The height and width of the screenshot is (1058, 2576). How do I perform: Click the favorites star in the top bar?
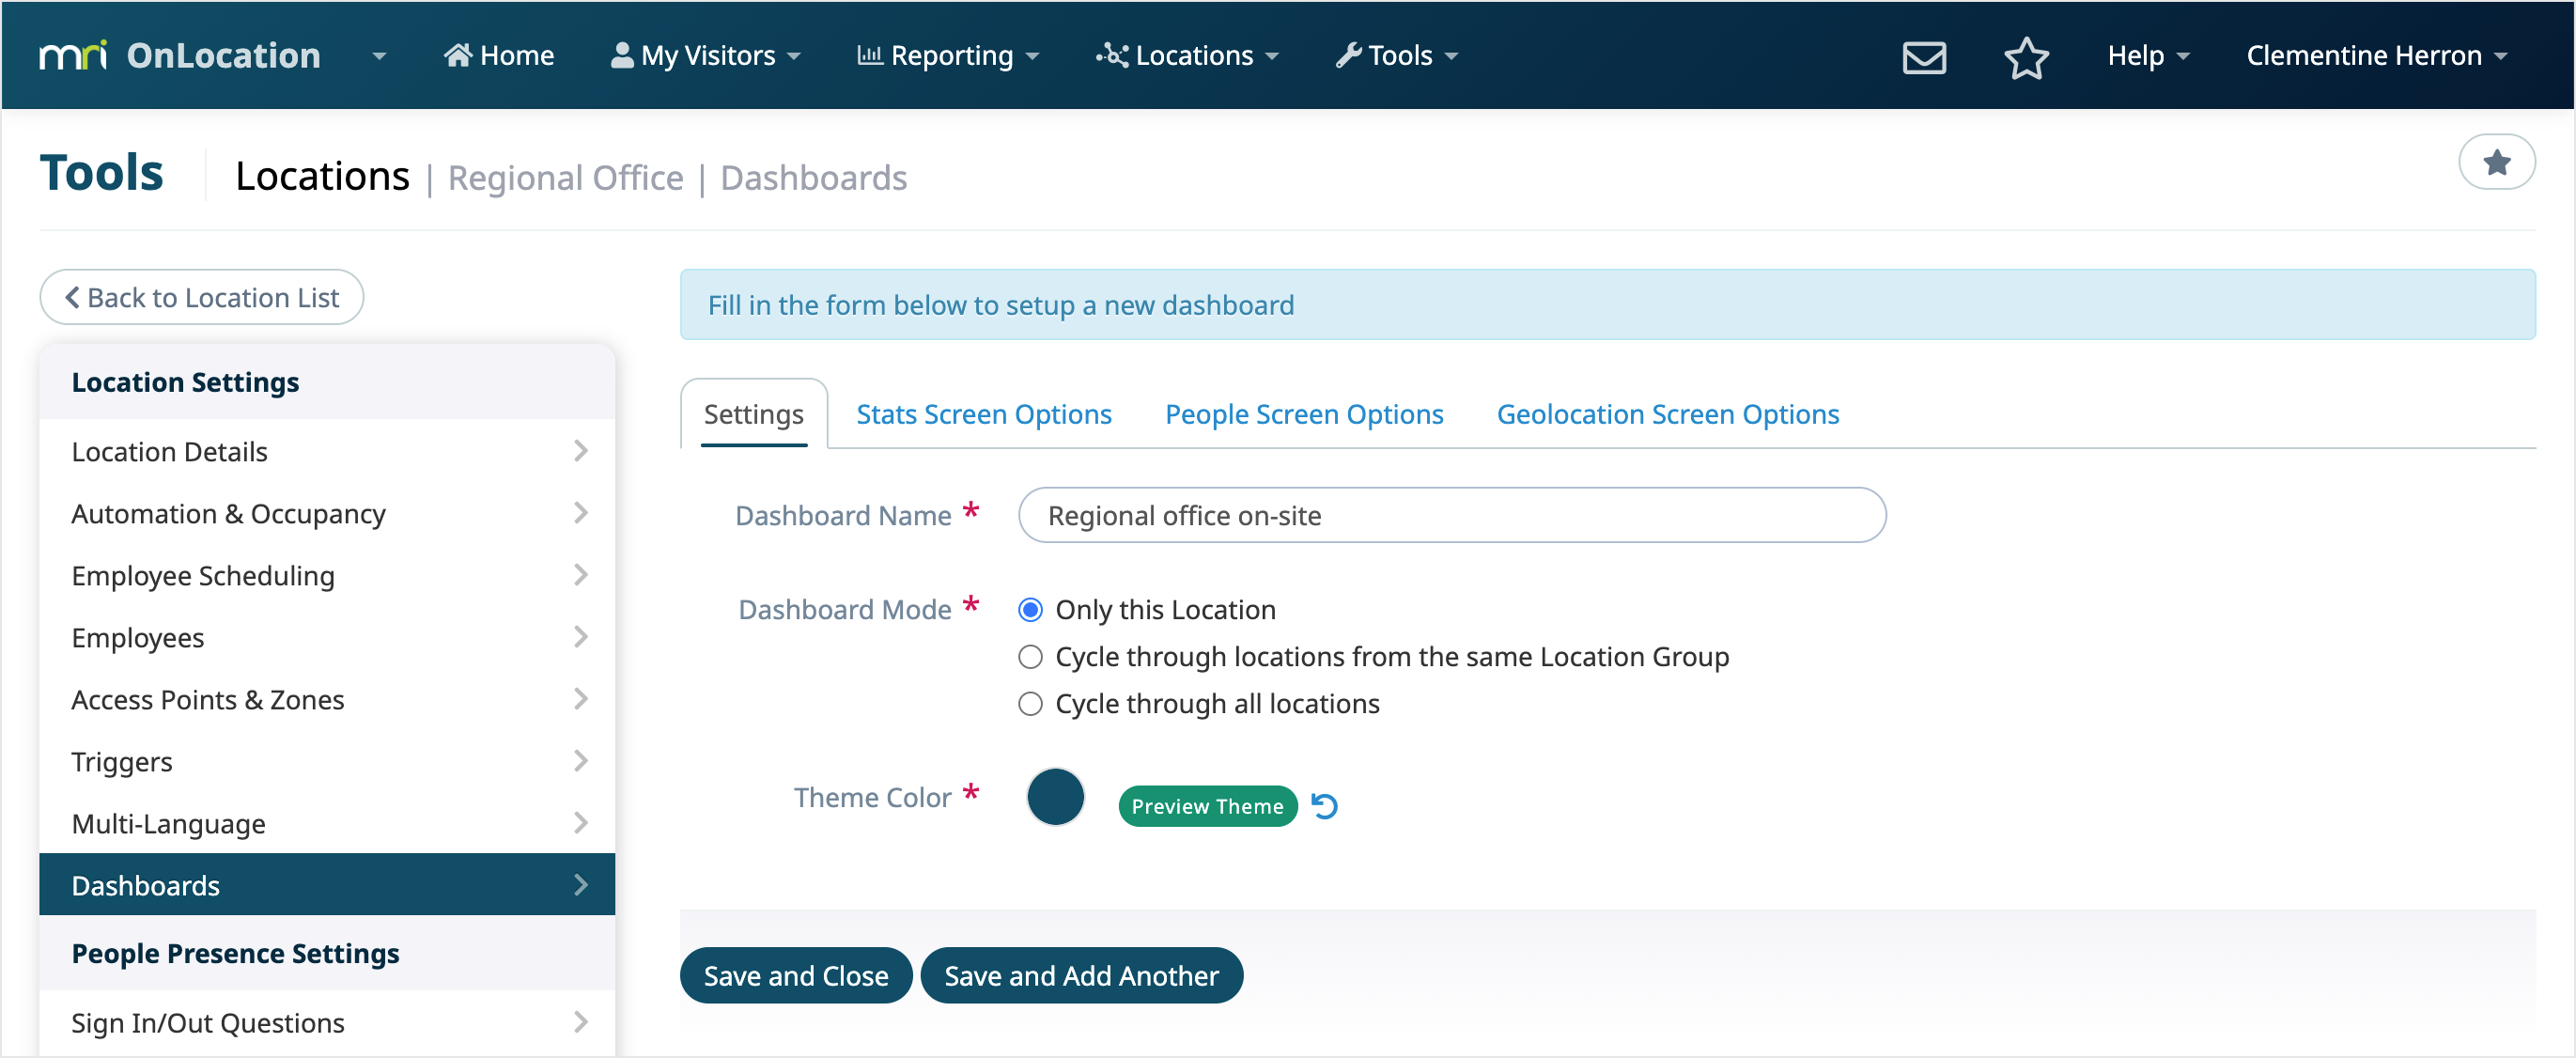pyautogui.click(x=2027, y=59)
